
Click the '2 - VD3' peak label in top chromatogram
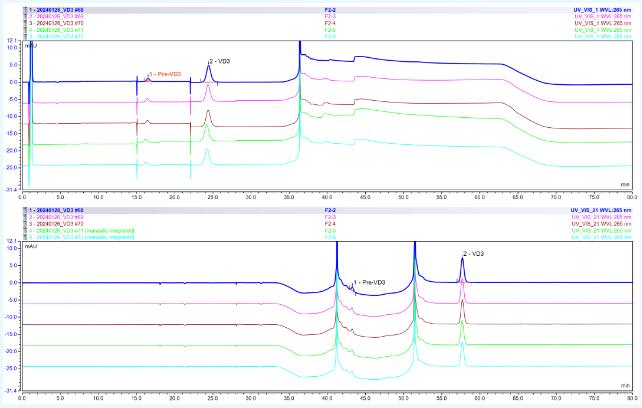(x=220, y=62)
